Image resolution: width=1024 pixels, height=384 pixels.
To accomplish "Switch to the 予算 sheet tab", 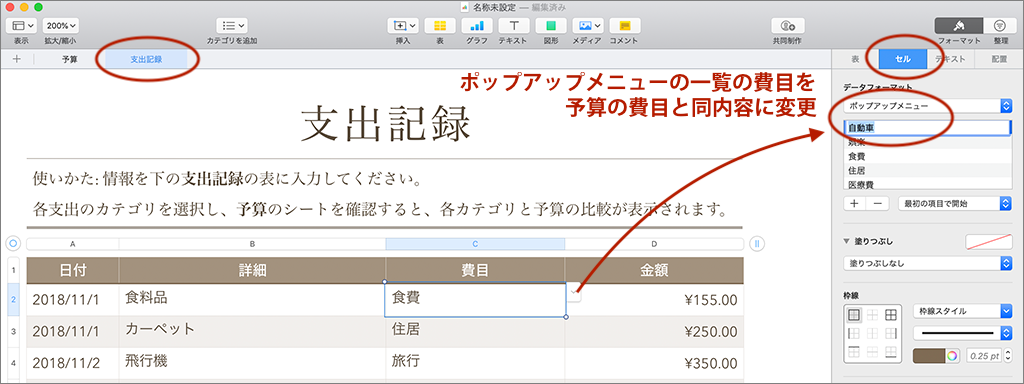I will pos(70,59).
